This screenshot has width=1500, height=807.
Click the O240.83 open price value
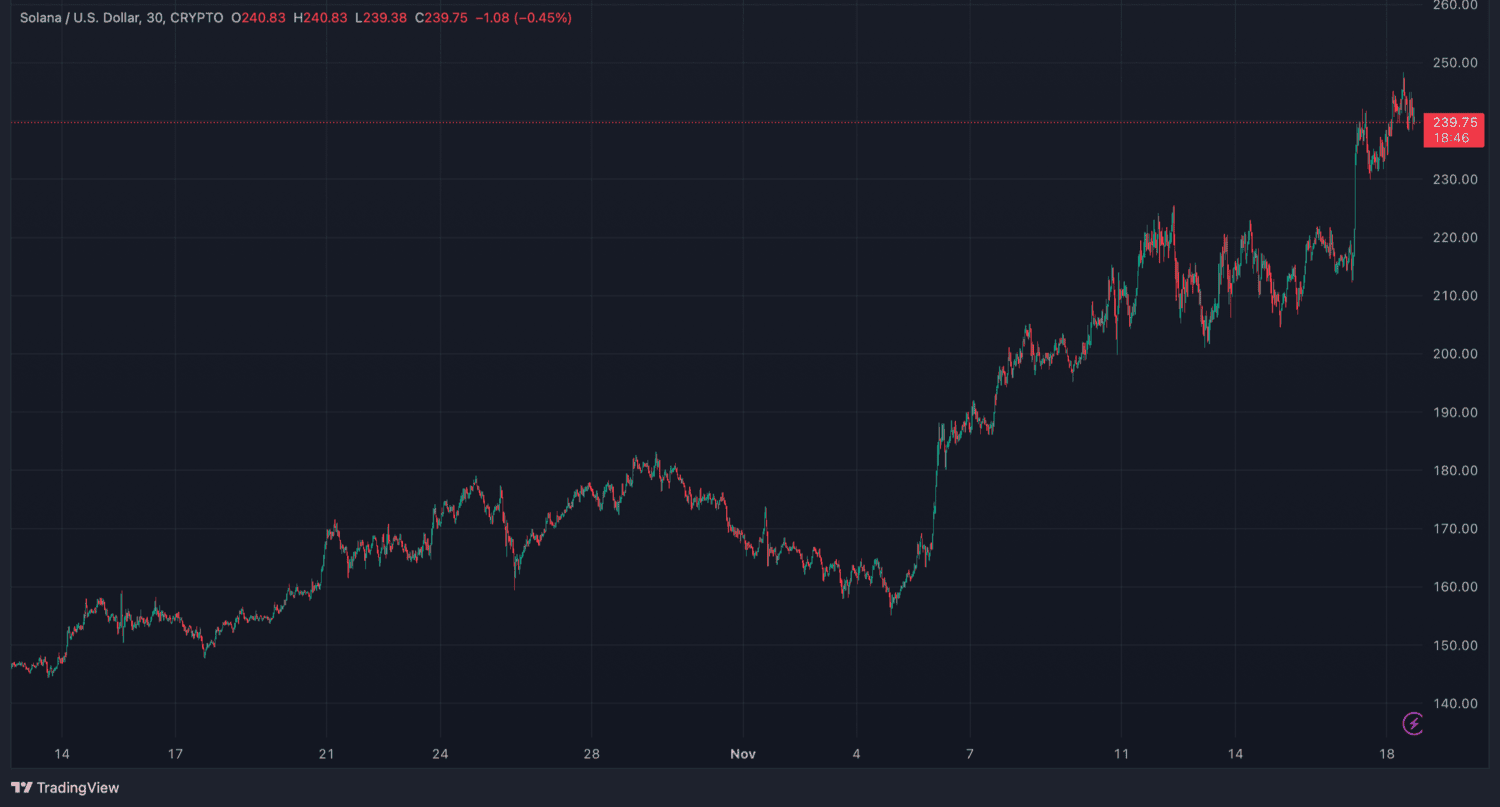point(259,18)
